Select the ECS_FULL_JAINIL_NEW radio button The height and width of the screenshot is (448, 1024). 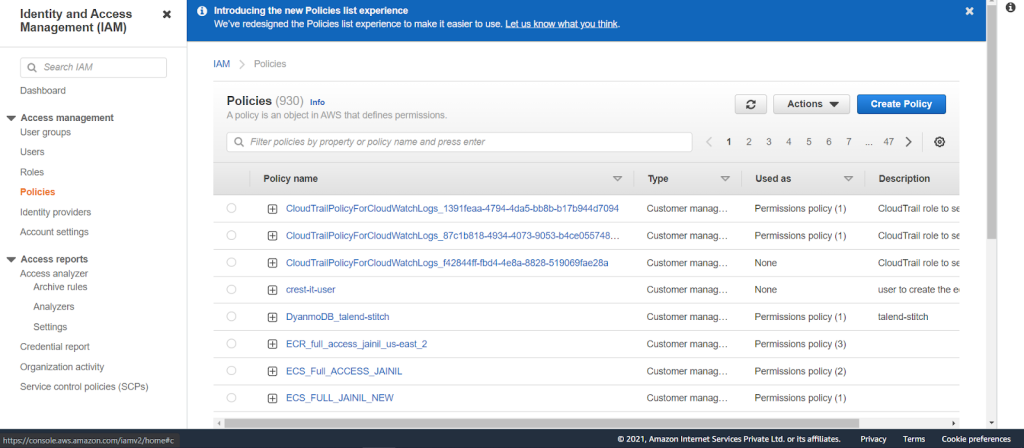coord(231,398)
